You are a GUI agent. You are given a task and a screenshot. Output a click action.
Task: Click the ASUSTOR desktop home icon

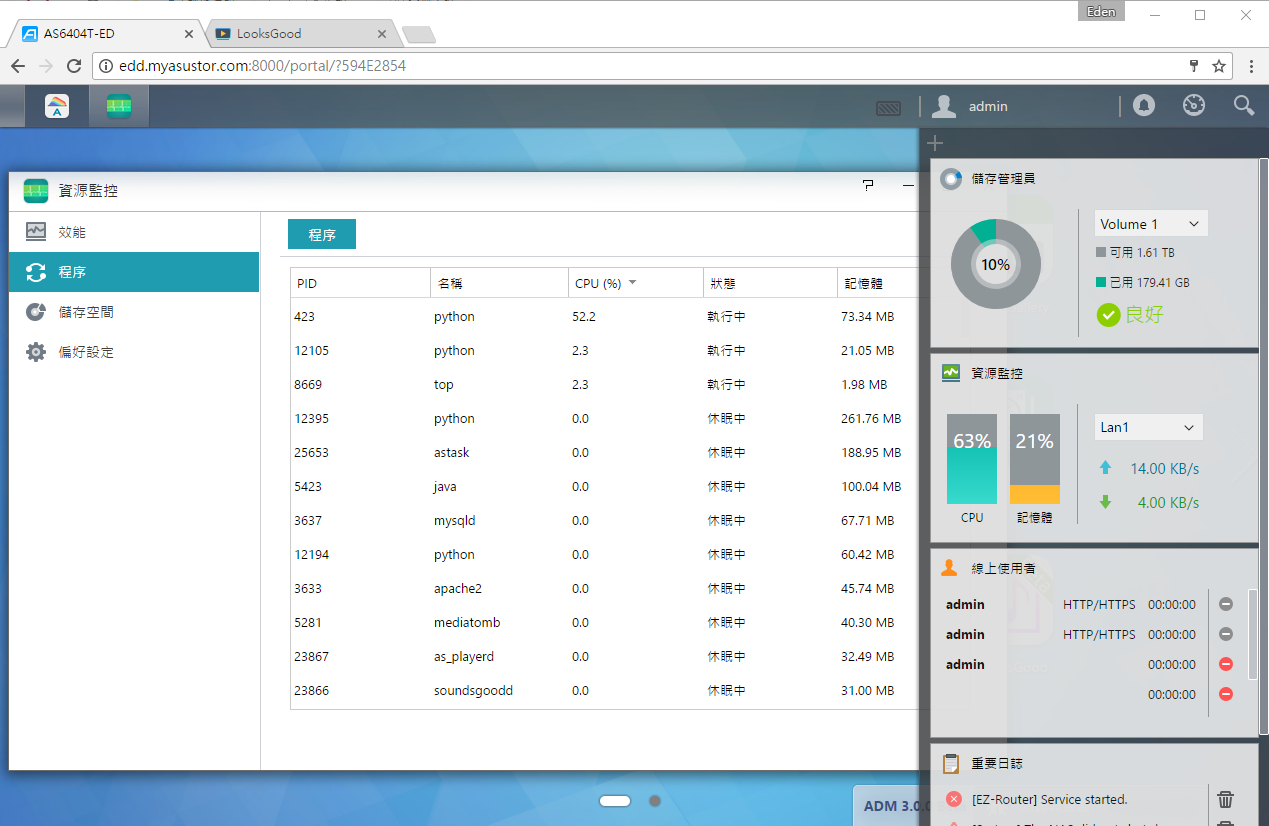pyautogui.click(x=57, y=106)
